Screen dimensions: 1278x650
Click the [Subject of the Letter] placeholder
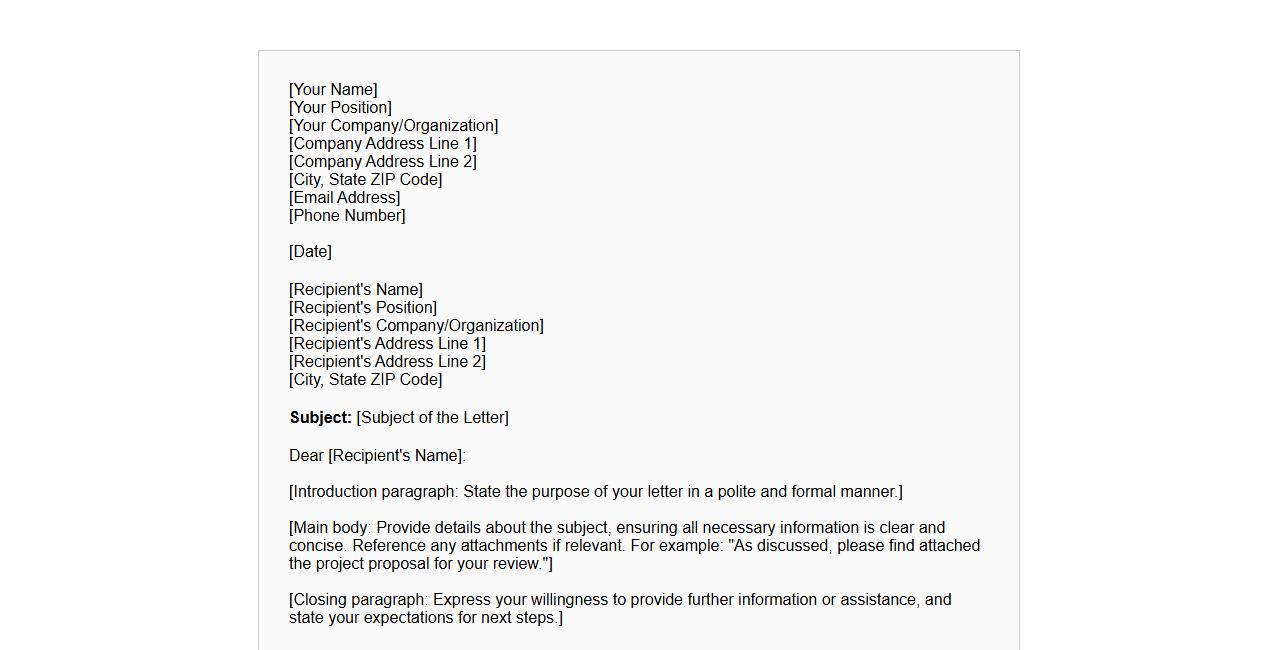(432, 418)
